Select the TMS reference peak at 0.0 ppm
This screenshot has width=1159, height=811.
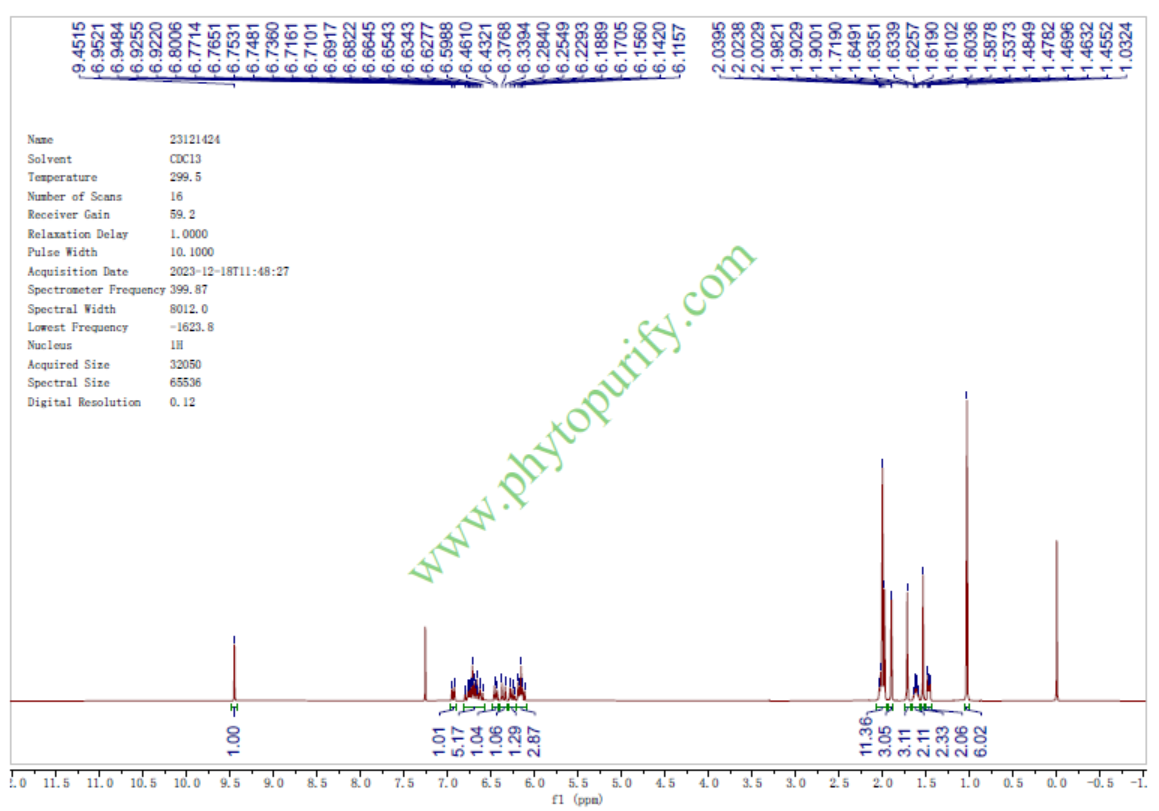(1056, 620)
